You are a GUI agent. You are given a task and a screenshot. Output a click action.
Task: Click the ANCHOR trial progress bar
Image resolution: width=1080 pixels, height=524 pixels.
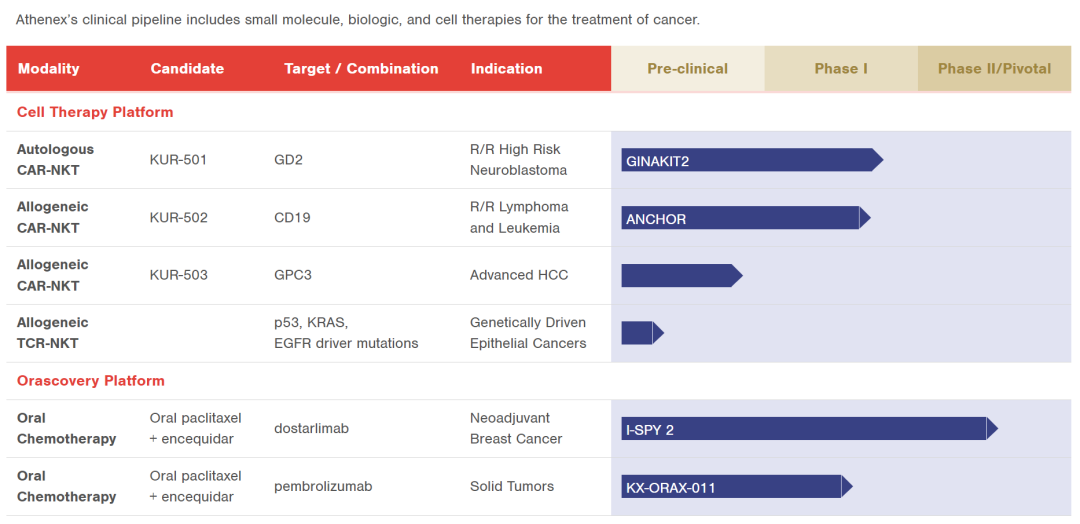coord(746,218)
